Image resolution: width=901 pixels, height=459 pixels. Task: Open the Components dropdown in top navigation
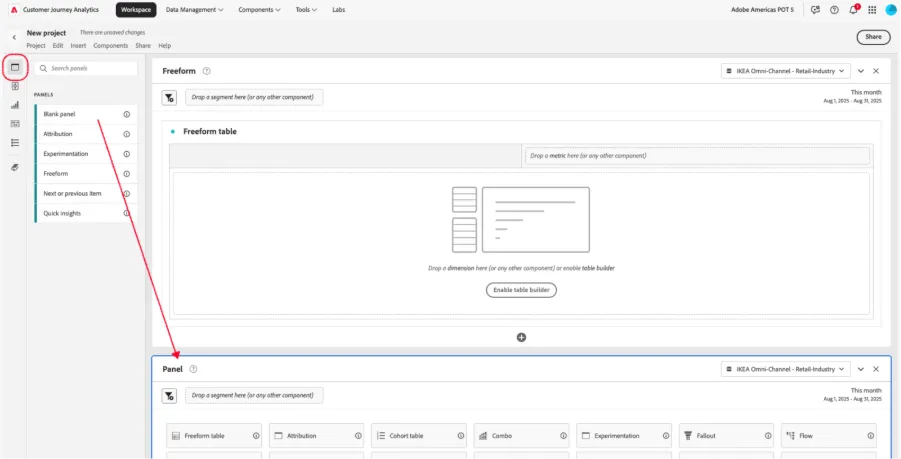click(259, 10)
